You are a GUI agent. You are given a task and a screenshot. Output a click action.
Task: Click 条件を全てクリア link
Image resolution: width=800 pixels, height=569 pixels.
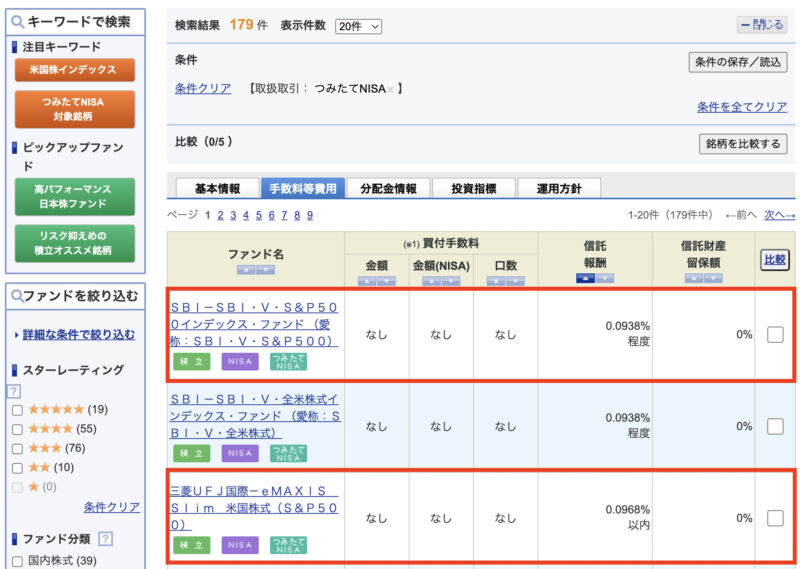[x=742, y=107]
